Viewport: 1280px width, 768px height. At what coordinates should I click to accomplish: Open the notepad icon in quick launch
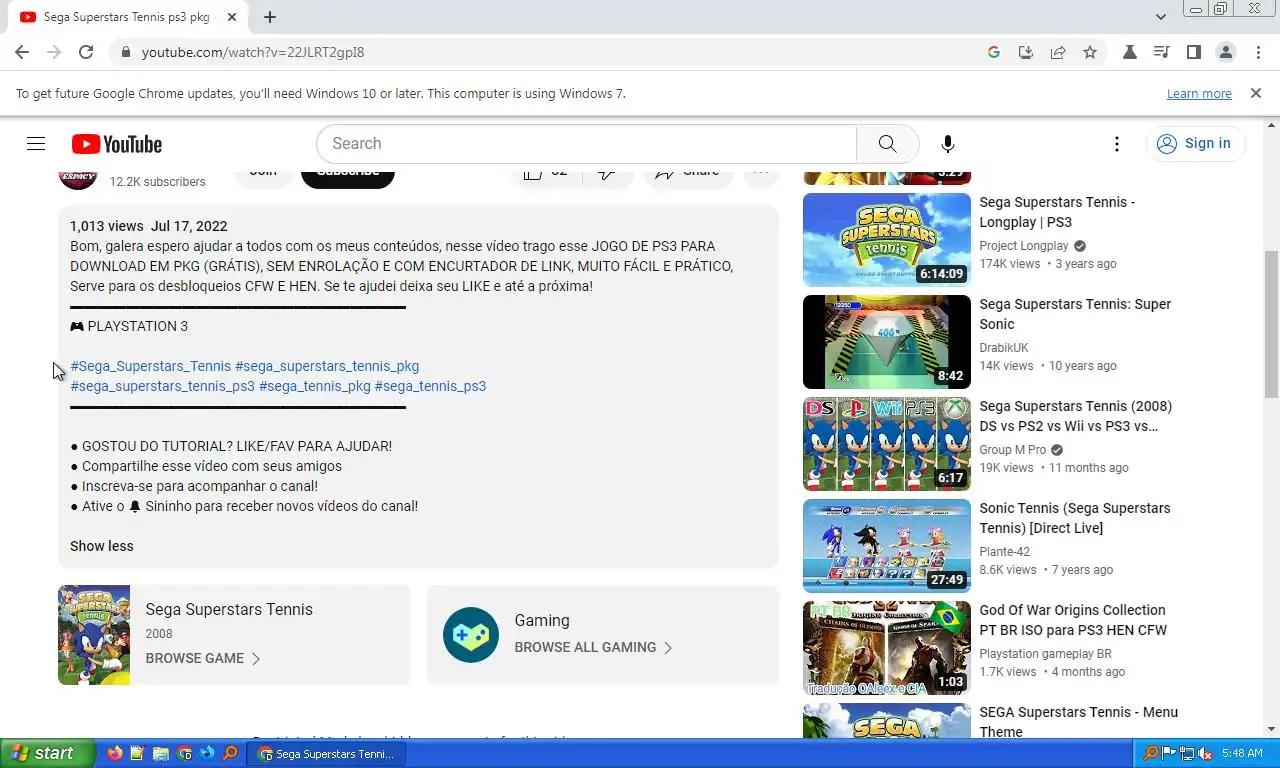138,753
